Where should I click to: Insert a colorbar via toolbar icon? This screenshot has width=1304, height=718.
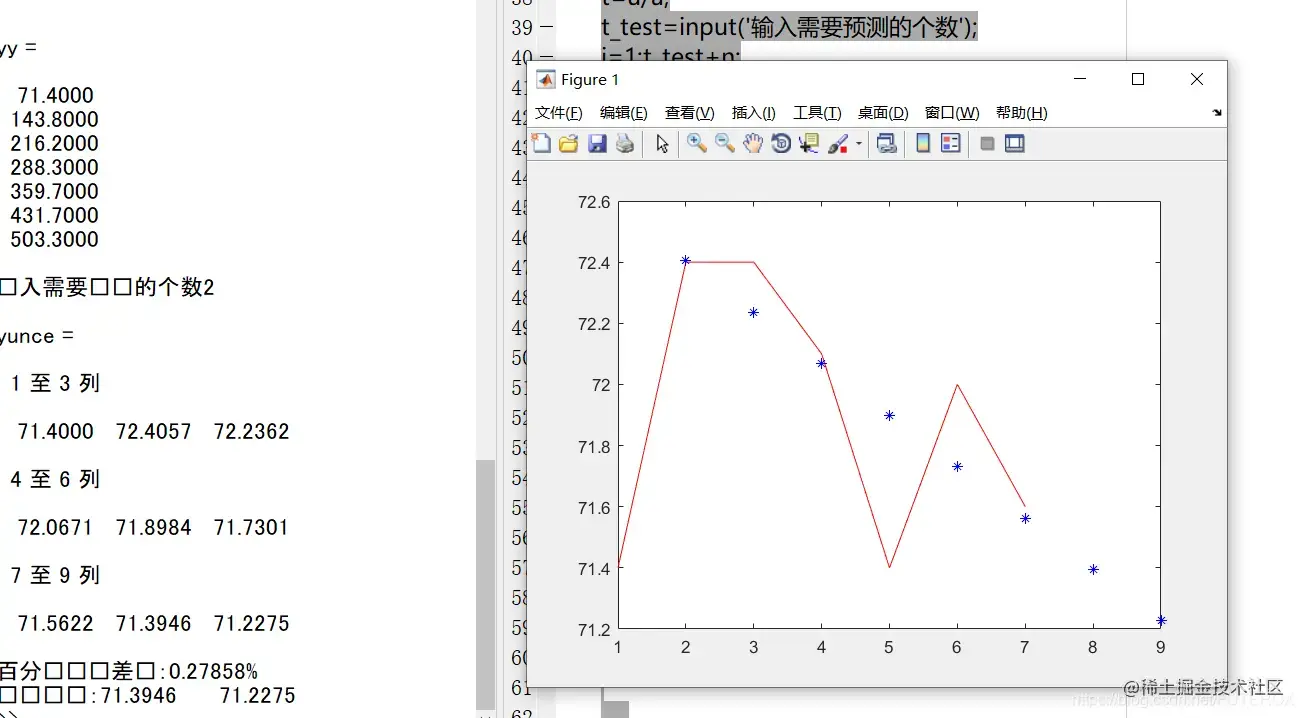923,144
